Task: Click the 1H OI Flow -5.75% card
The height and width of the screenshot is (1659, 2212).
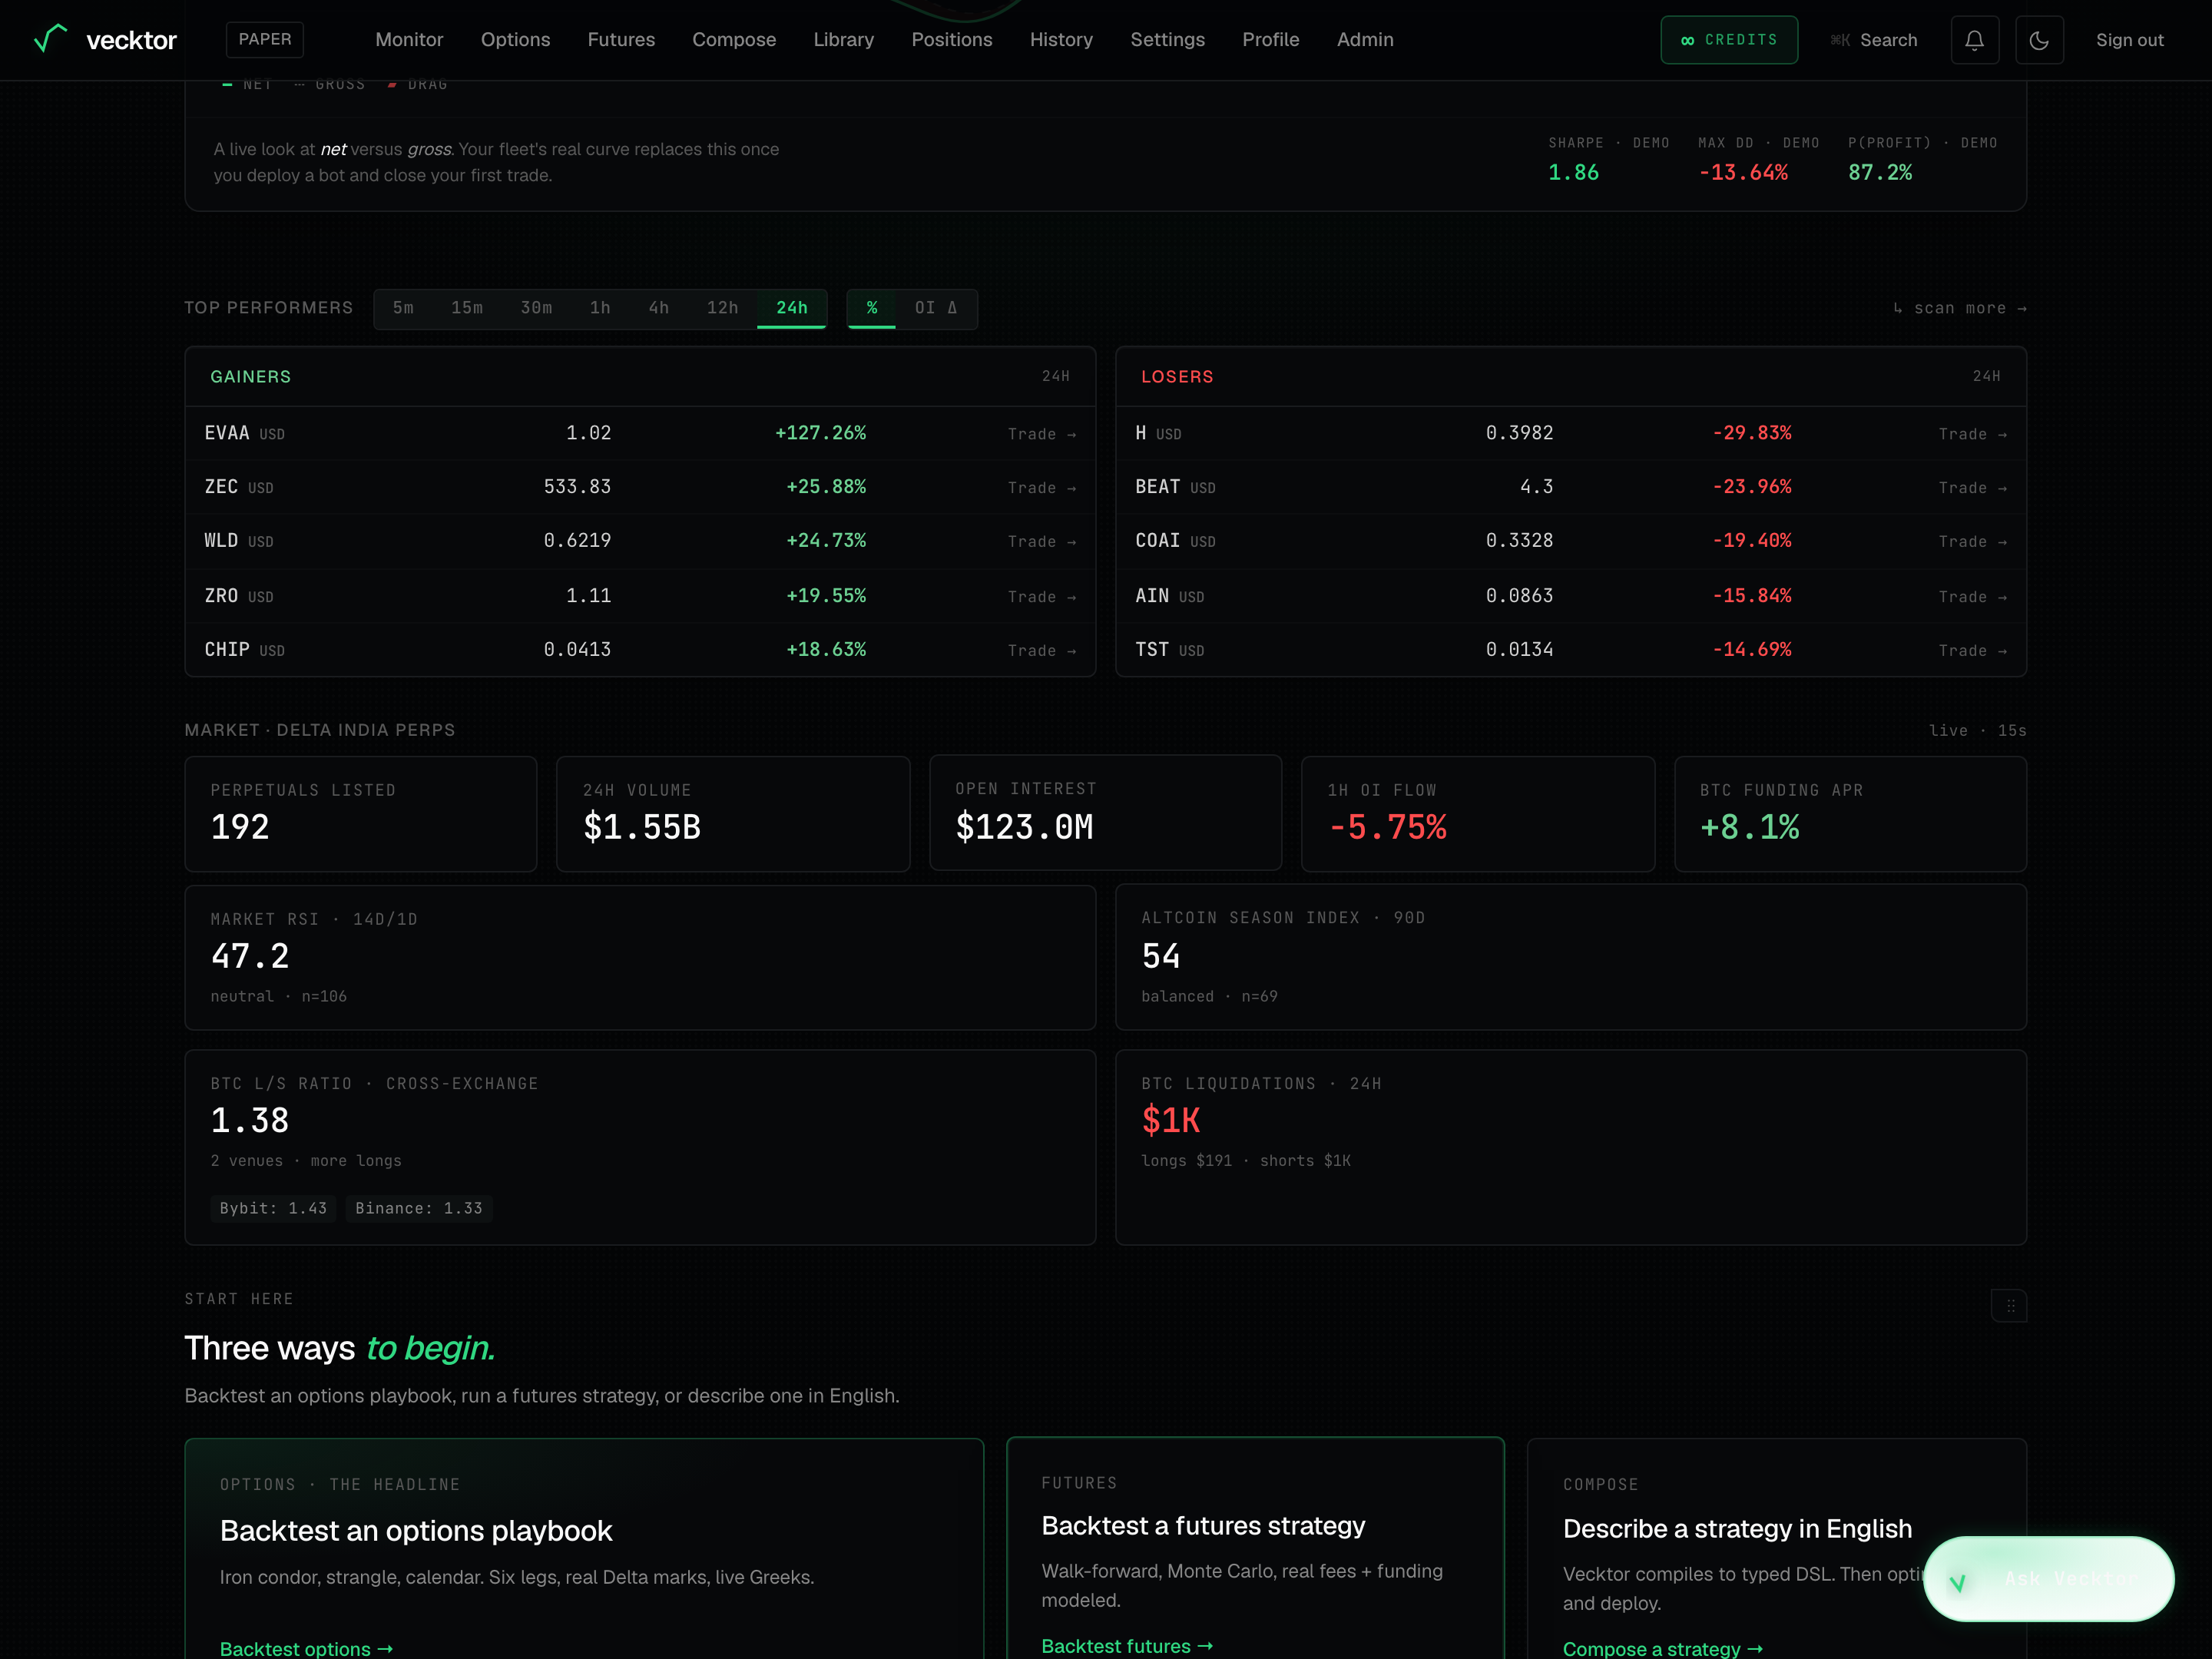Action: (x=1478, y=814)
